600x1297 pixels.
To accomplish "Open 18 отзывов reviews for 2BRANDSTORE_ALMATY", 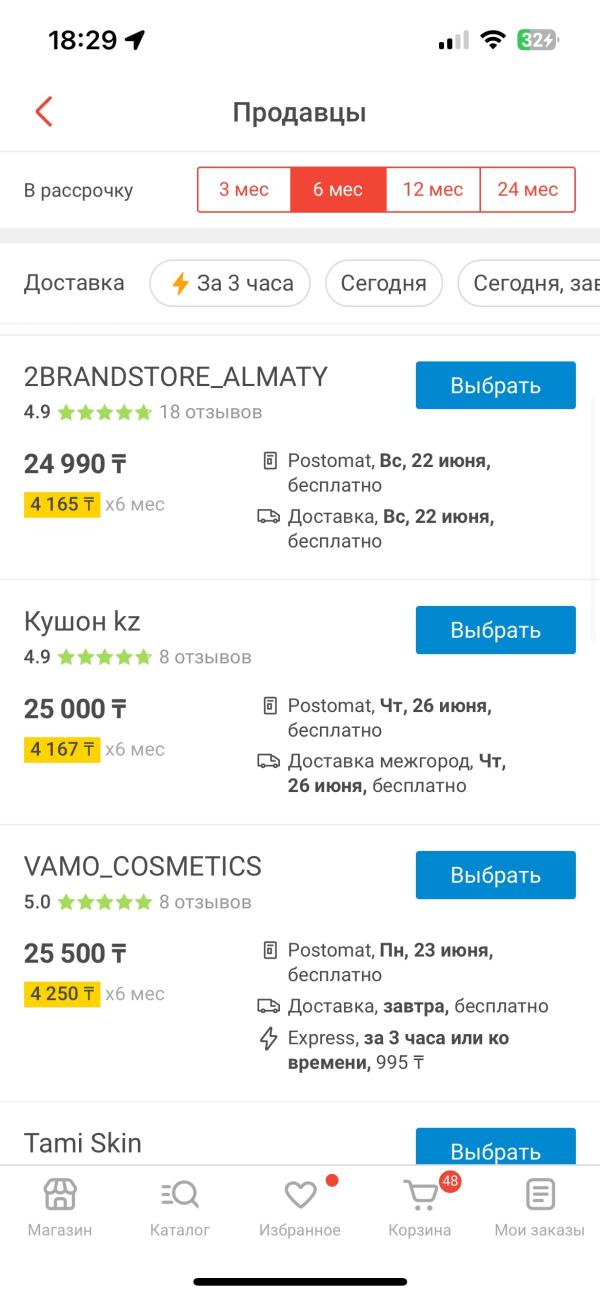I will click(x=211, y=412).
